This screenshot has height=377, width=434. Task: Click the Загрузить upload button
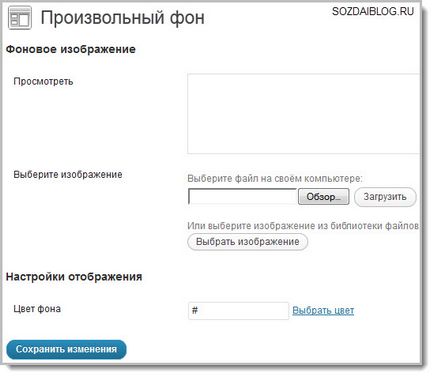[385, 197]
